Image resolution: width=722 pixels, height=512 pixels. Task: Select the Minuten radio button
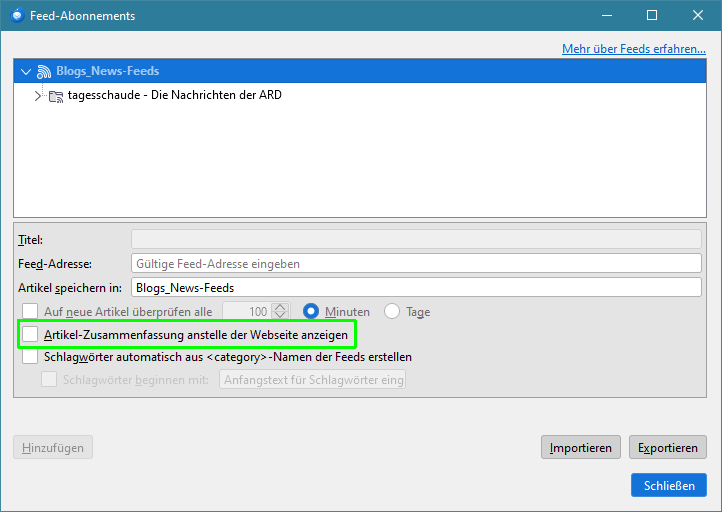[x=311, y=311]
